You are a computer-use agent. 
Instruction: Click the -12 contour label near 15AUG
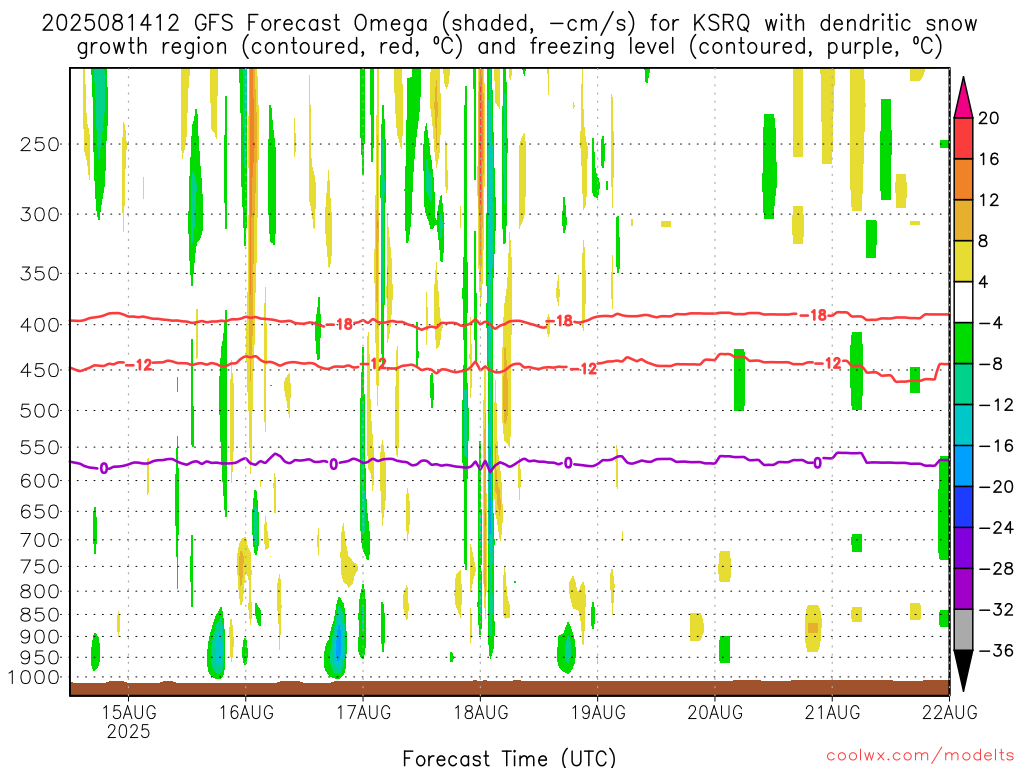coord(138,365)
